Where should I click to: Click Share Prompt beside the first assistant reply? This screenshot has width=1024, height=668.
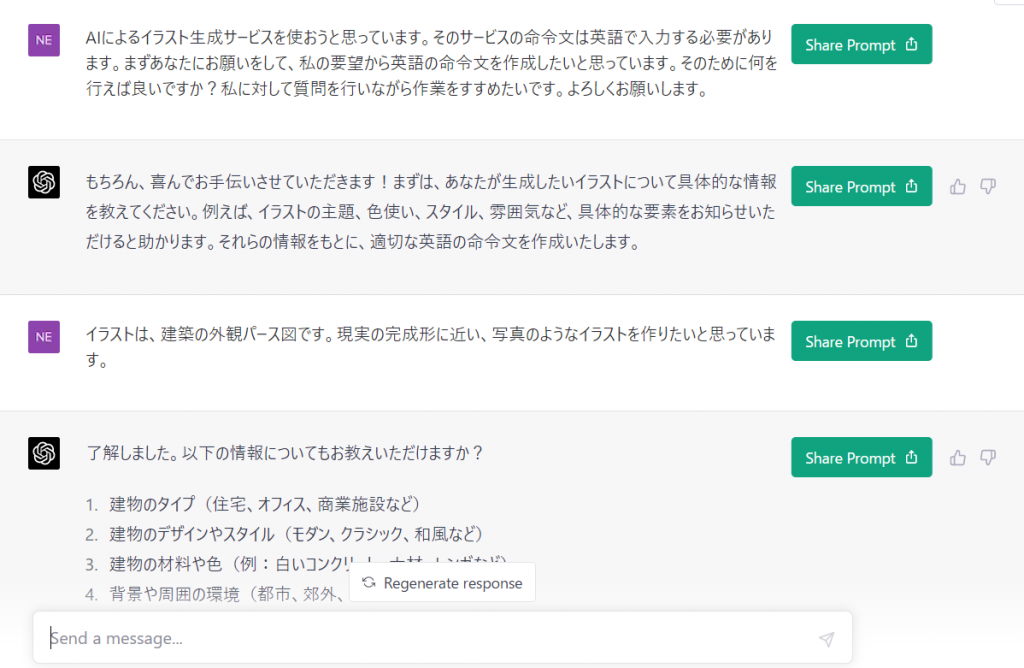861,186
